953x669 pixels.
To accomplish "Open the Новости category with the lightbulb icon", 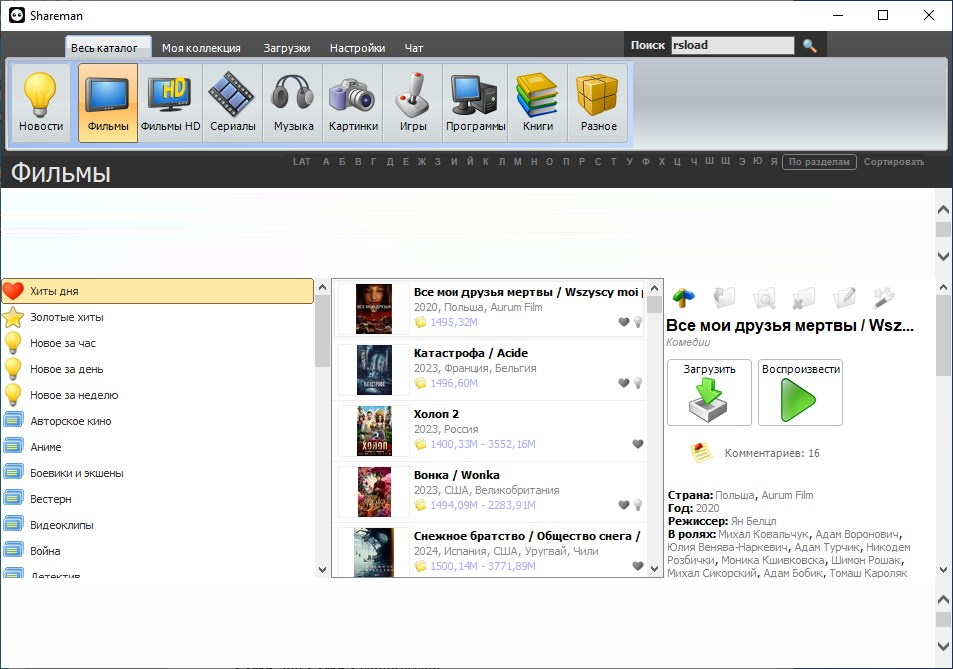I will point(41,102).
